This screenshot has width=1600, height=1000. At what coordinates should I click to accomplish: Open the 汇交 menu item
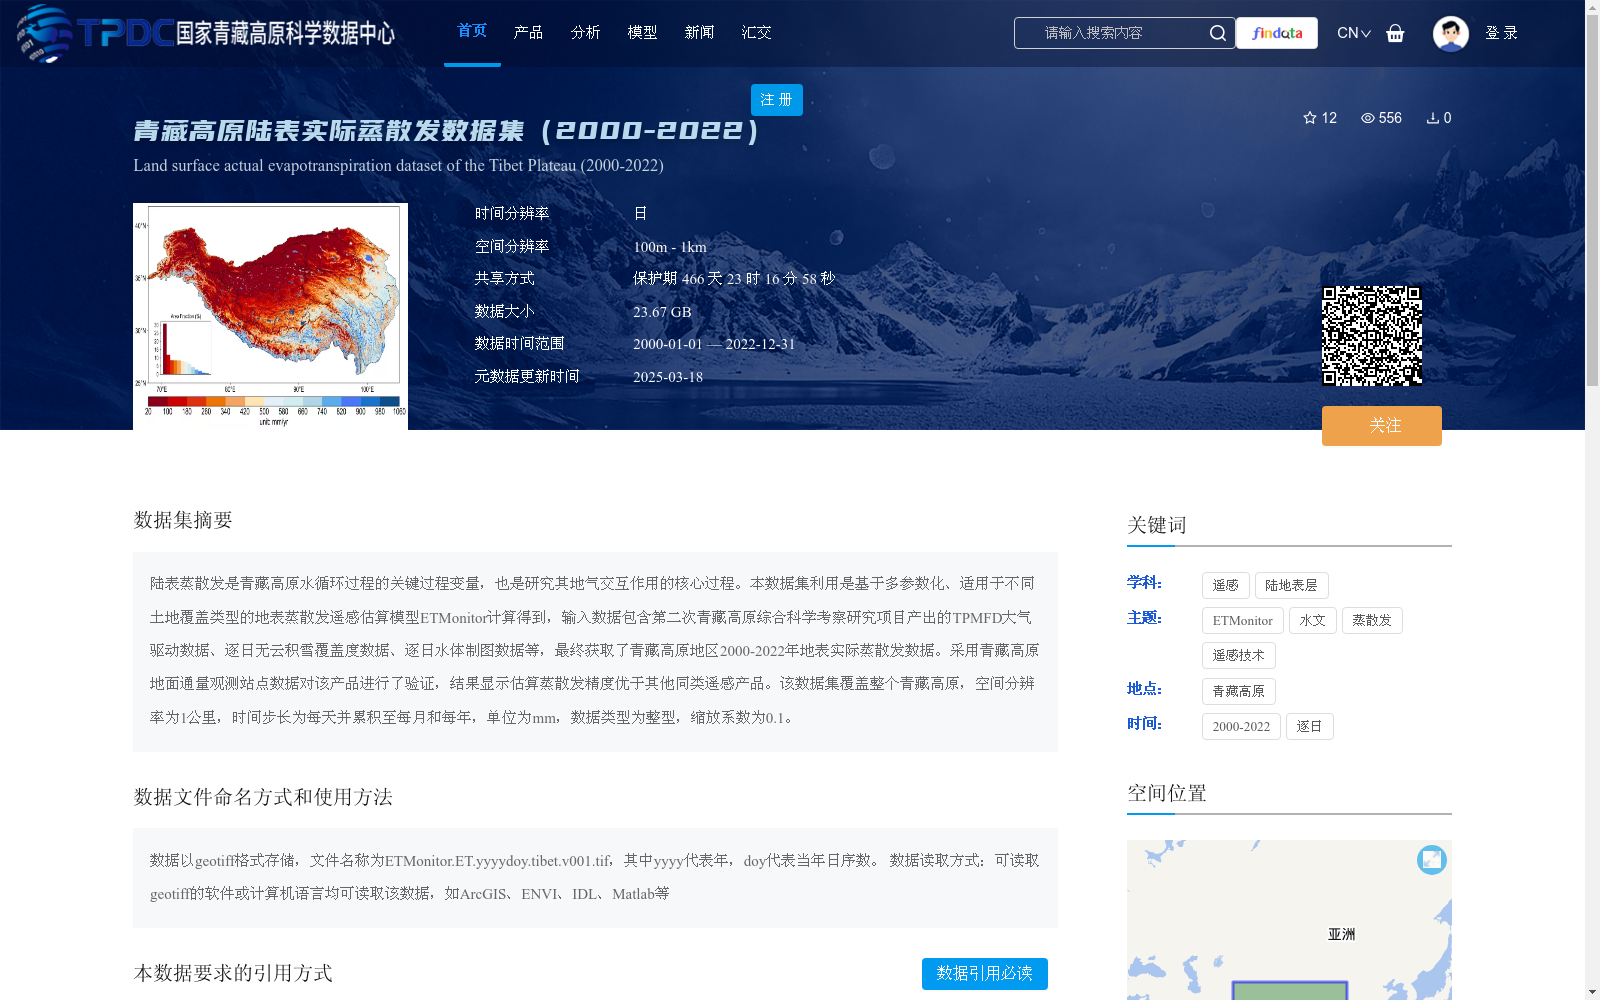click(756, 33)
